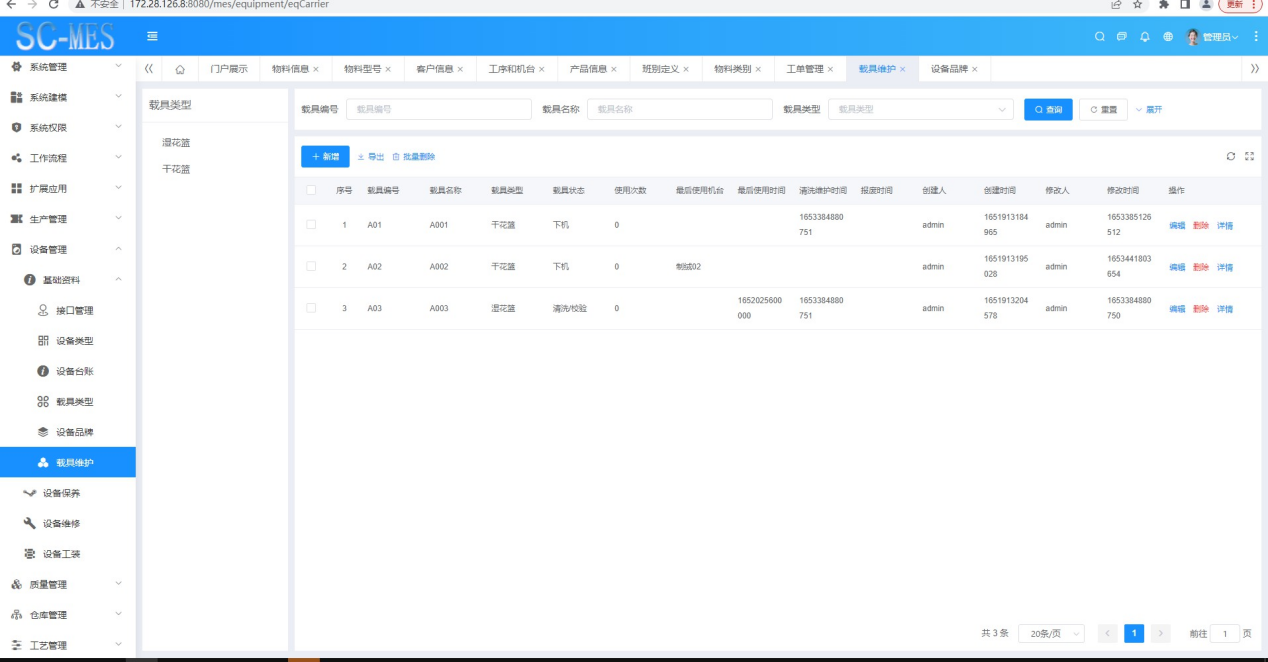Screen dimensions: 1268x662
Task: Refresh the table with the refresh icon
Action: tap(1231, 156)
